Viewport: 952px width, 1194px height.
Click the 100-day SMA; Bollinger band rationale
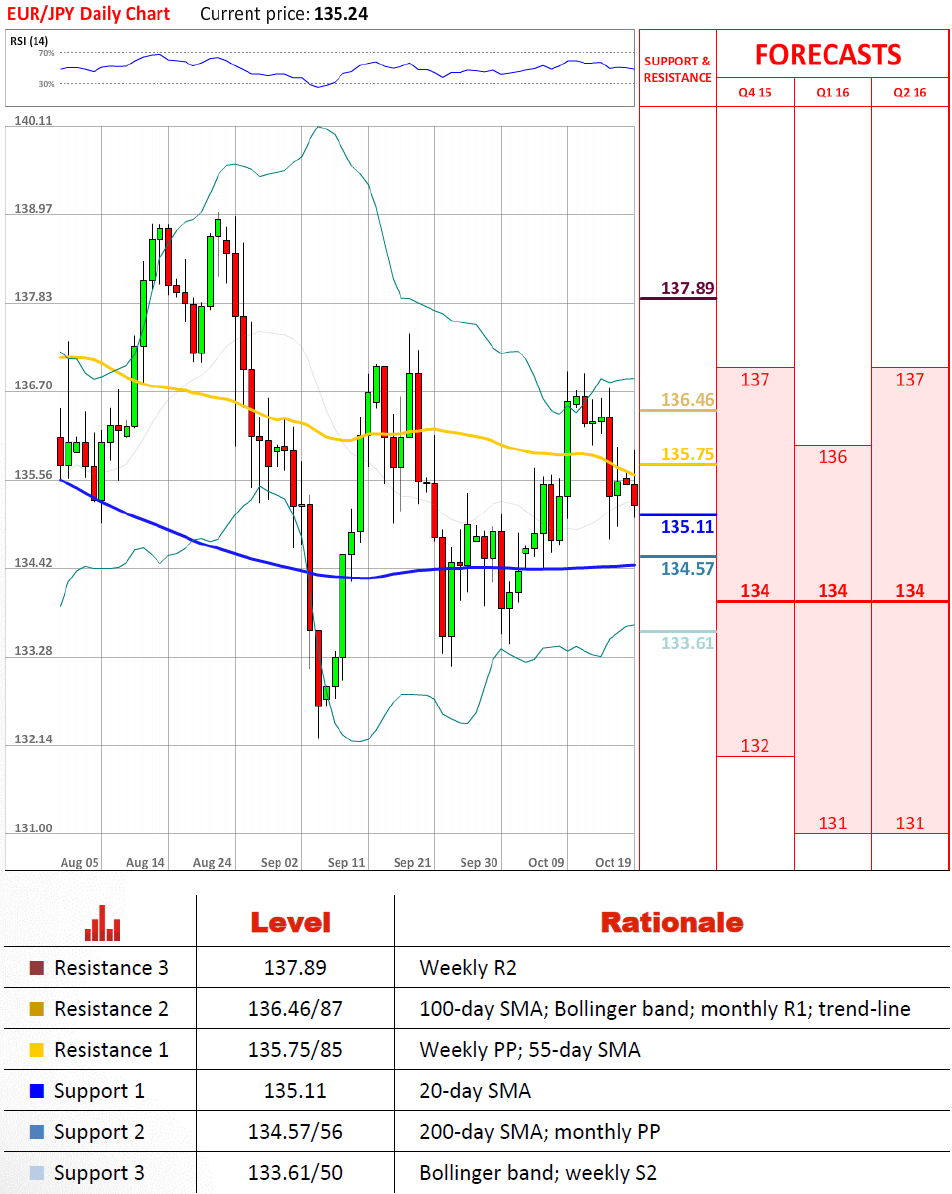click(x=665, y=1009)
